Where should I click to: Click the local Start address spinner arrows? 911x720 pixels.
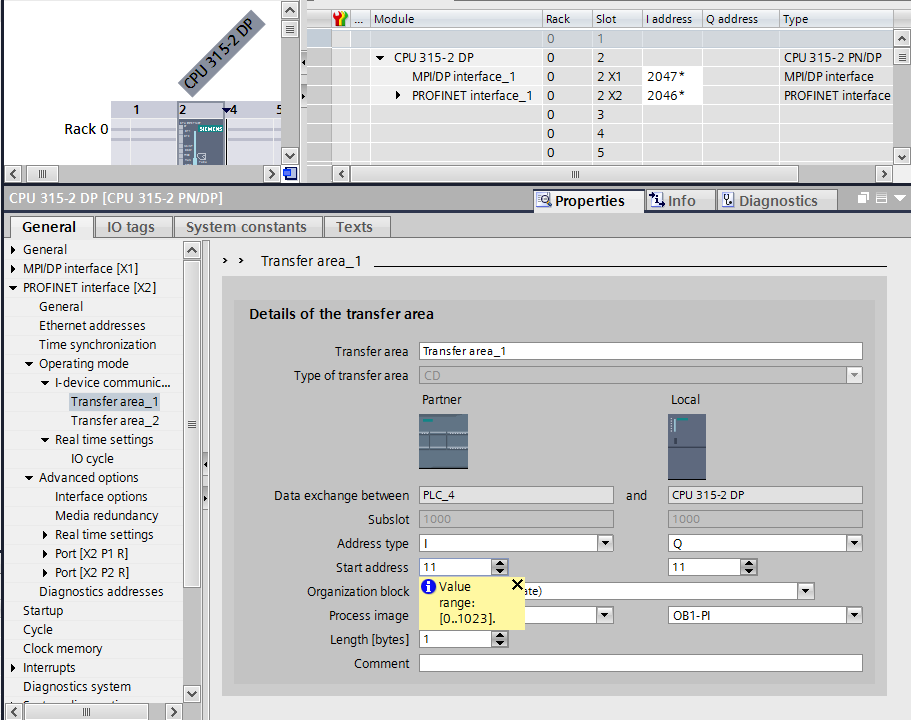pyautogui.click(x=748, y=567)
